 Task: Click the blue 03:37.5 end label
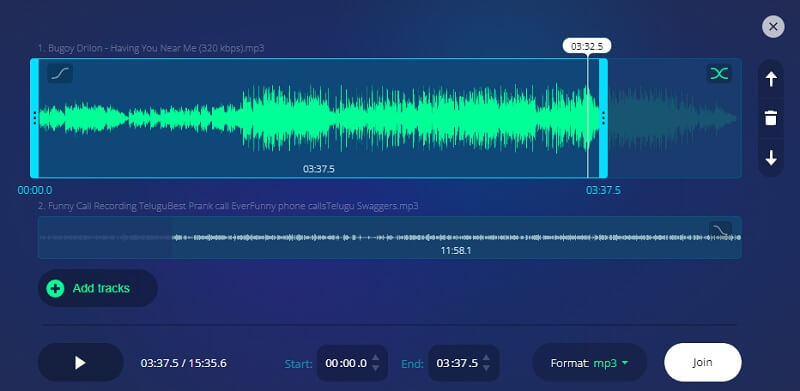point(603,190)
